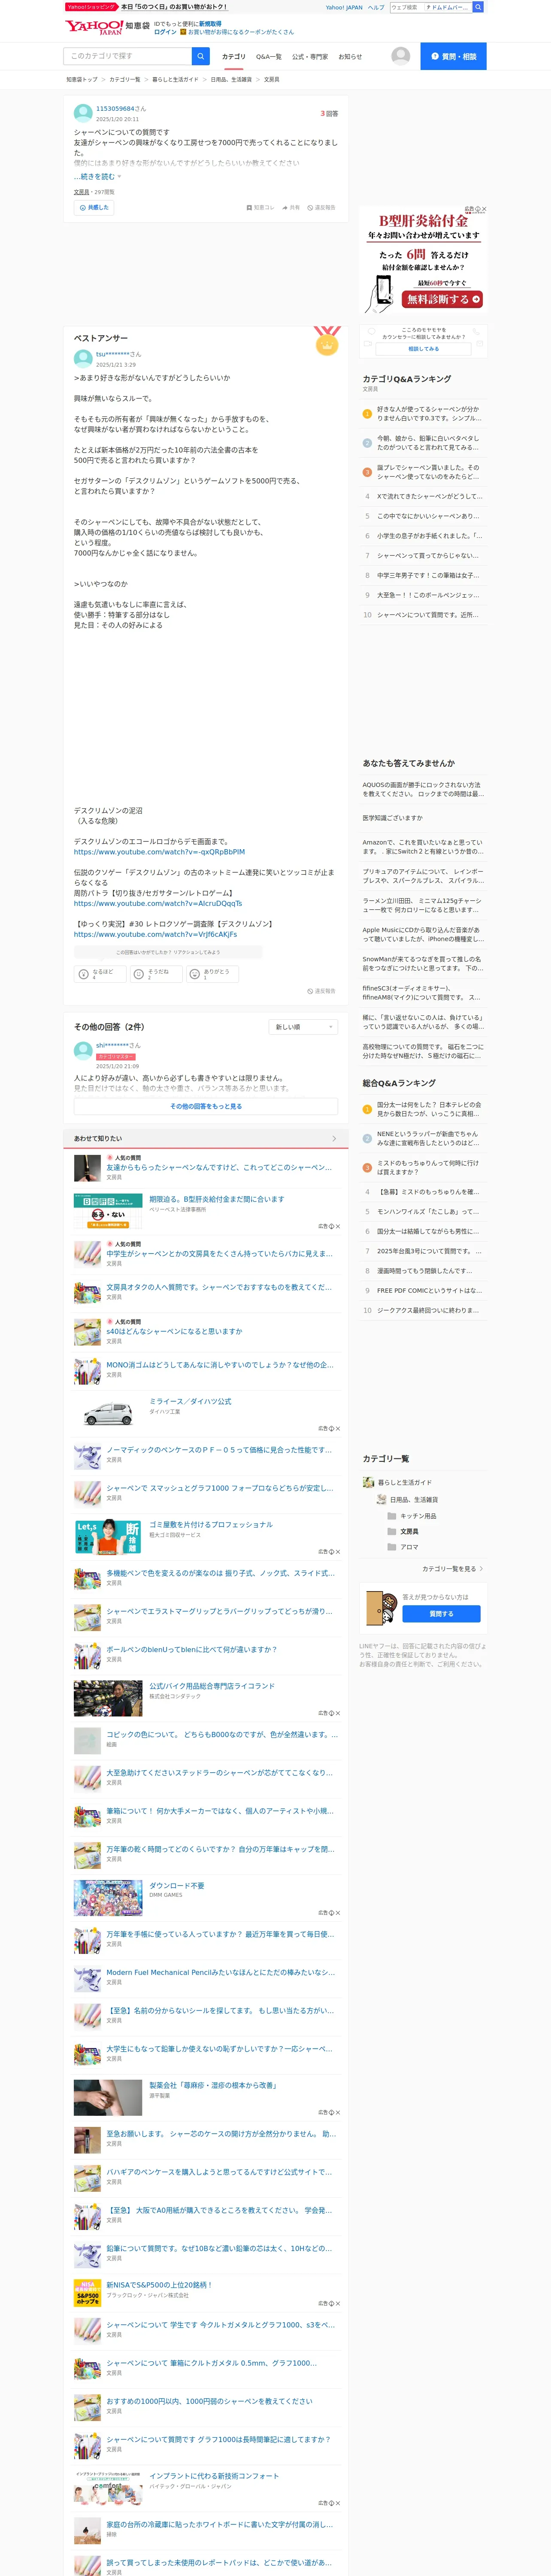Click the user avatar icon in header
The image size is (551, 2576).
click(401, 56)
